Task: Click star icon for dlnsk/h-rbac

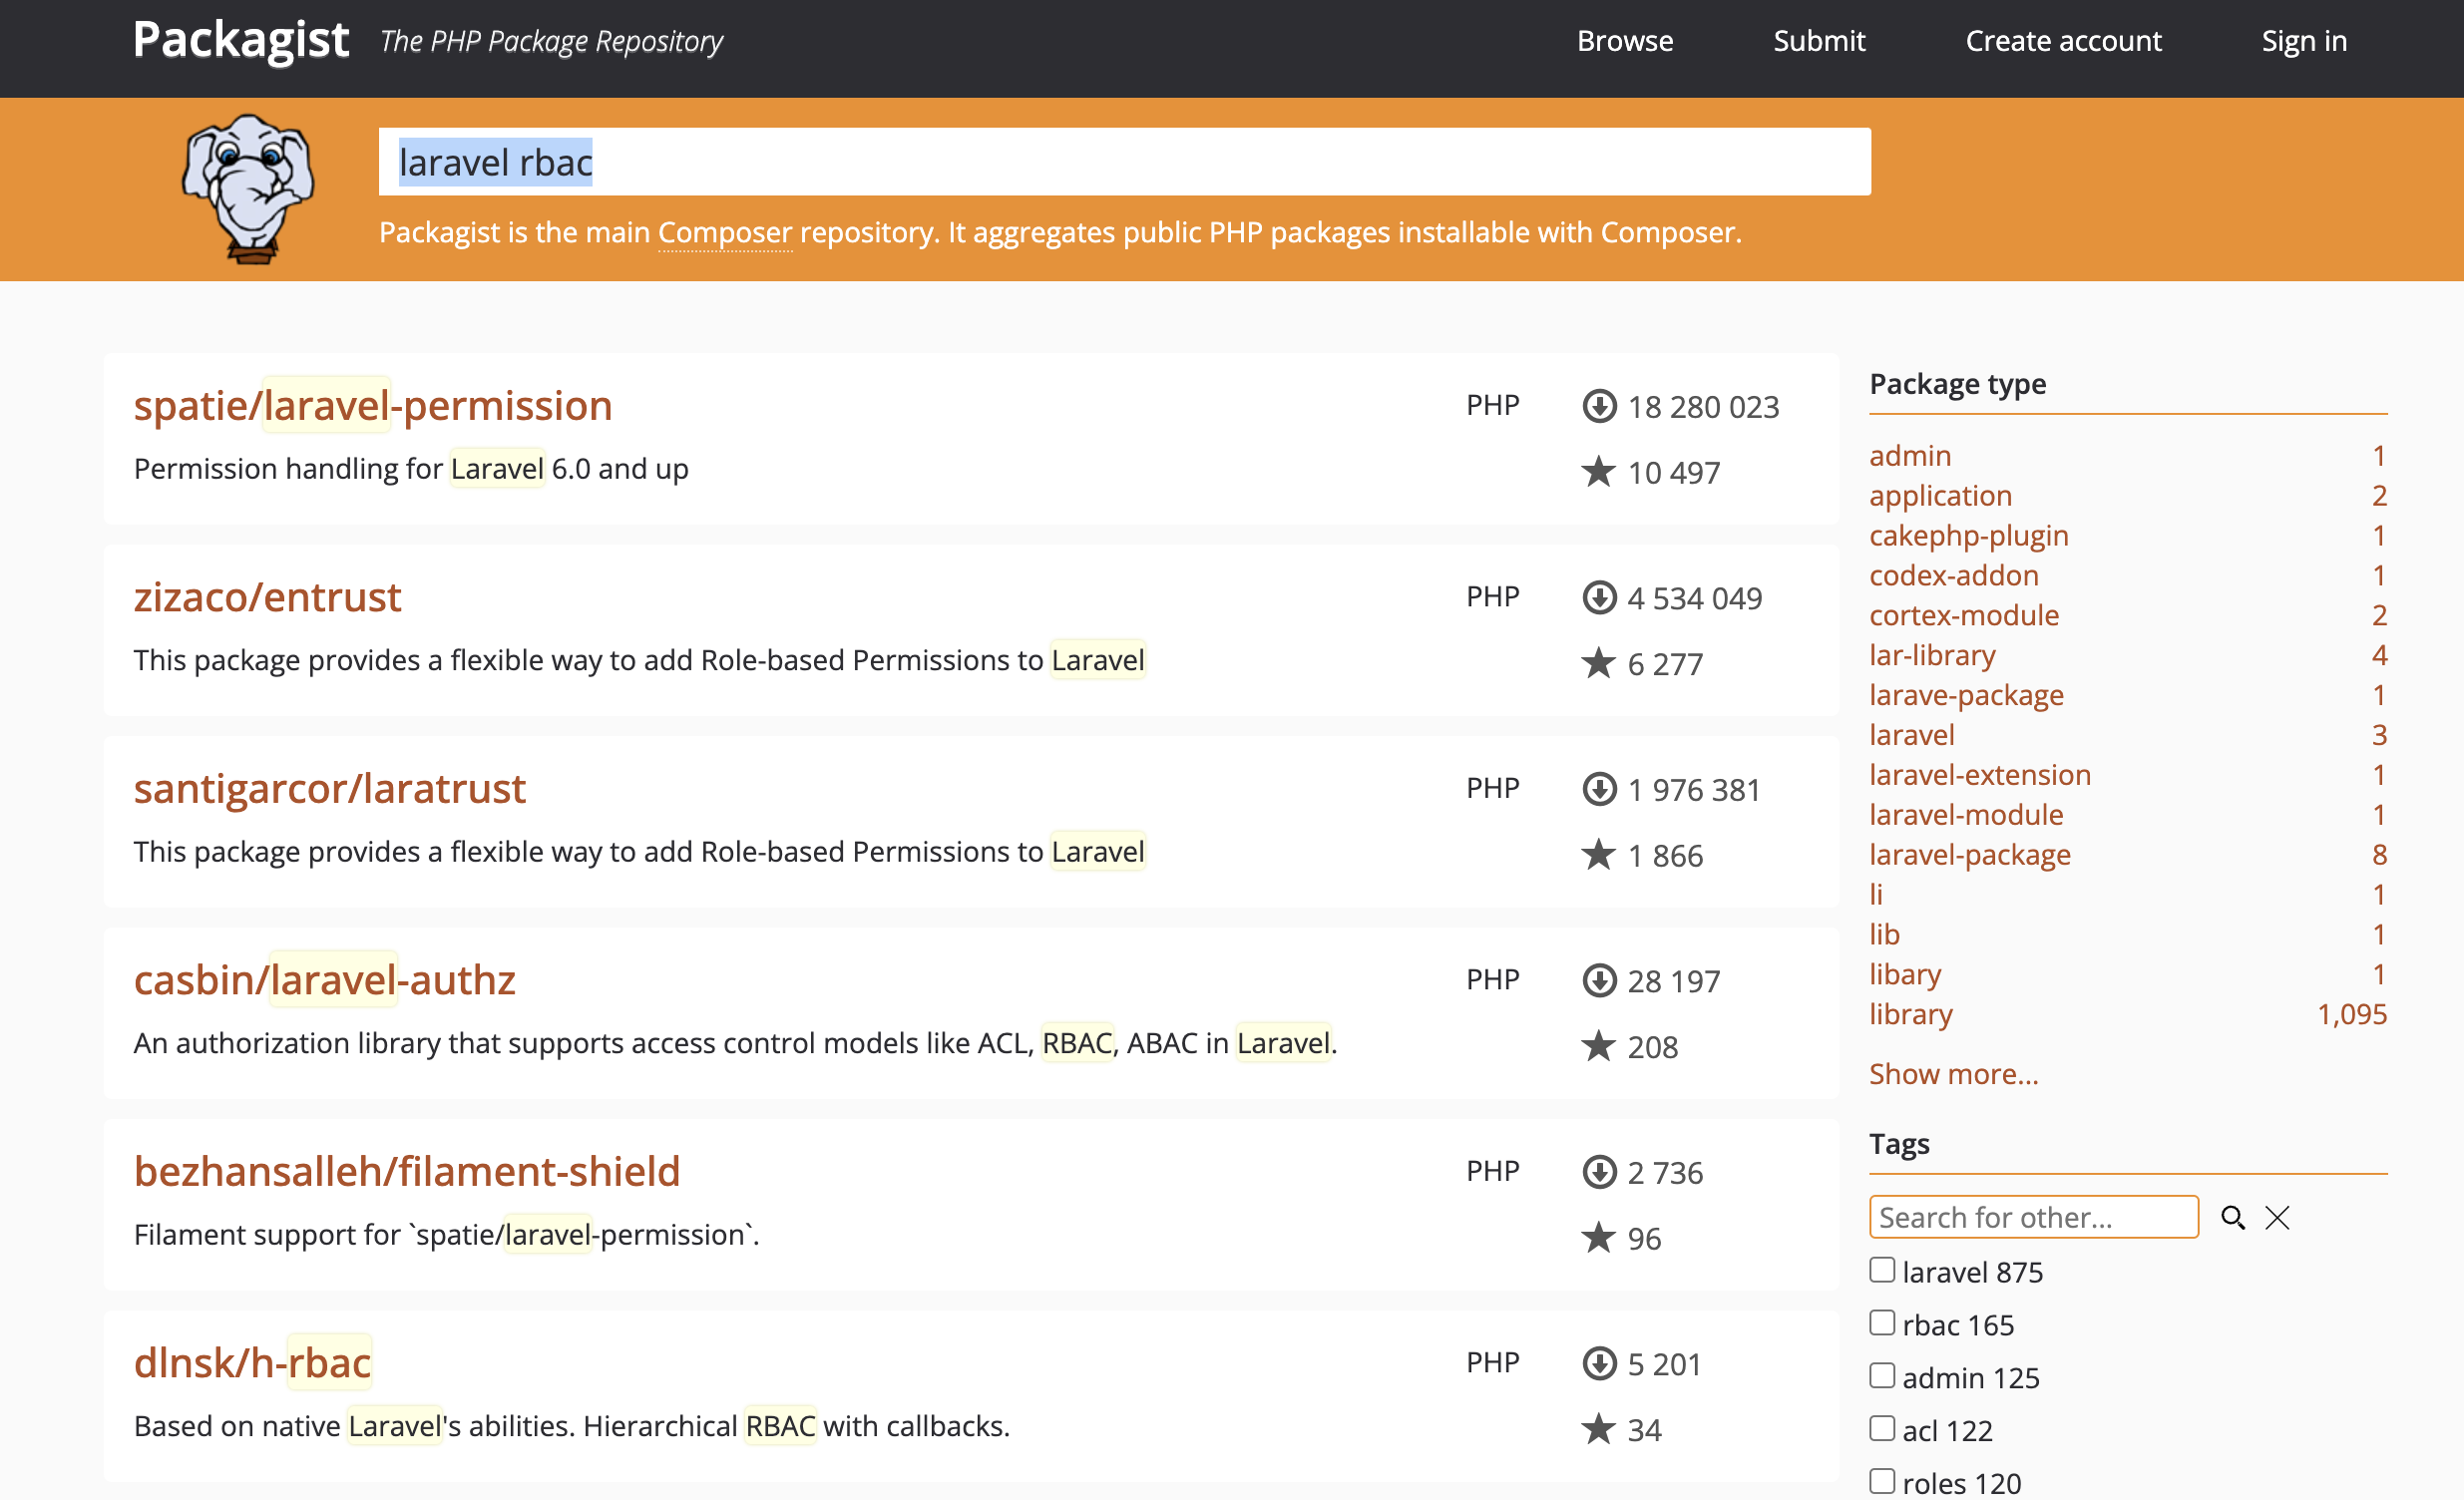Action: 1598,1429
